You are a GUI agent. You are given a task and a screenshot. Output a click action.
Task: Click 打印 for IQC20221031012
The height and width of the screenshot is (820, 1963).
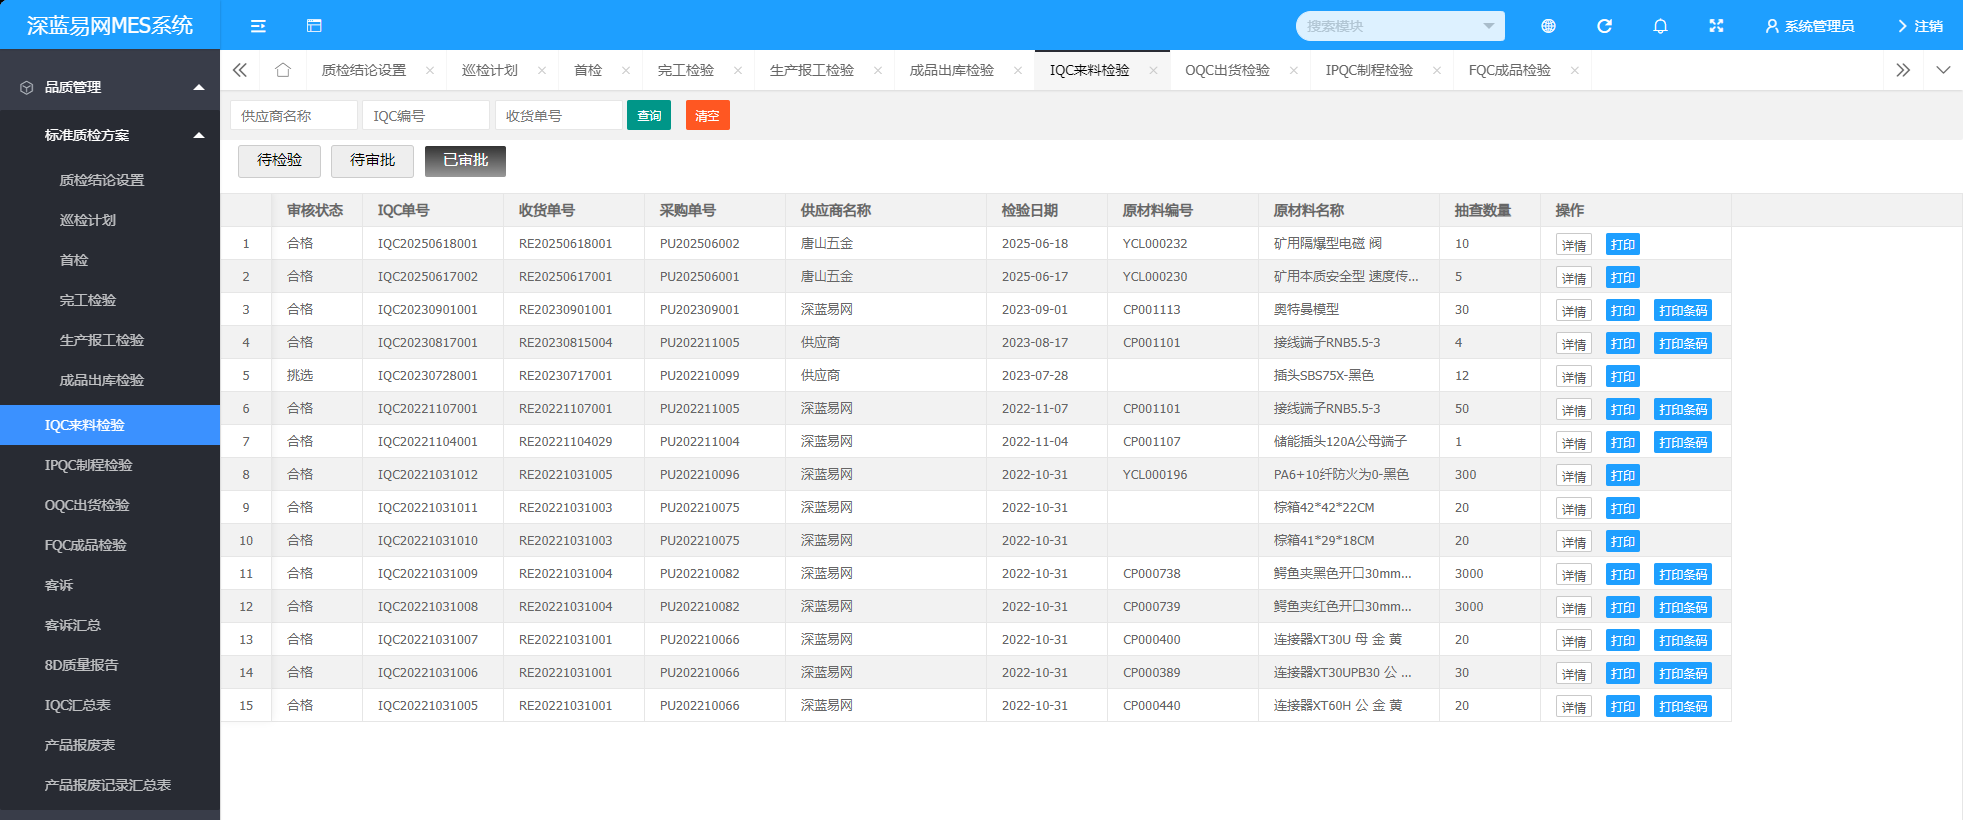pos(1623,475)
